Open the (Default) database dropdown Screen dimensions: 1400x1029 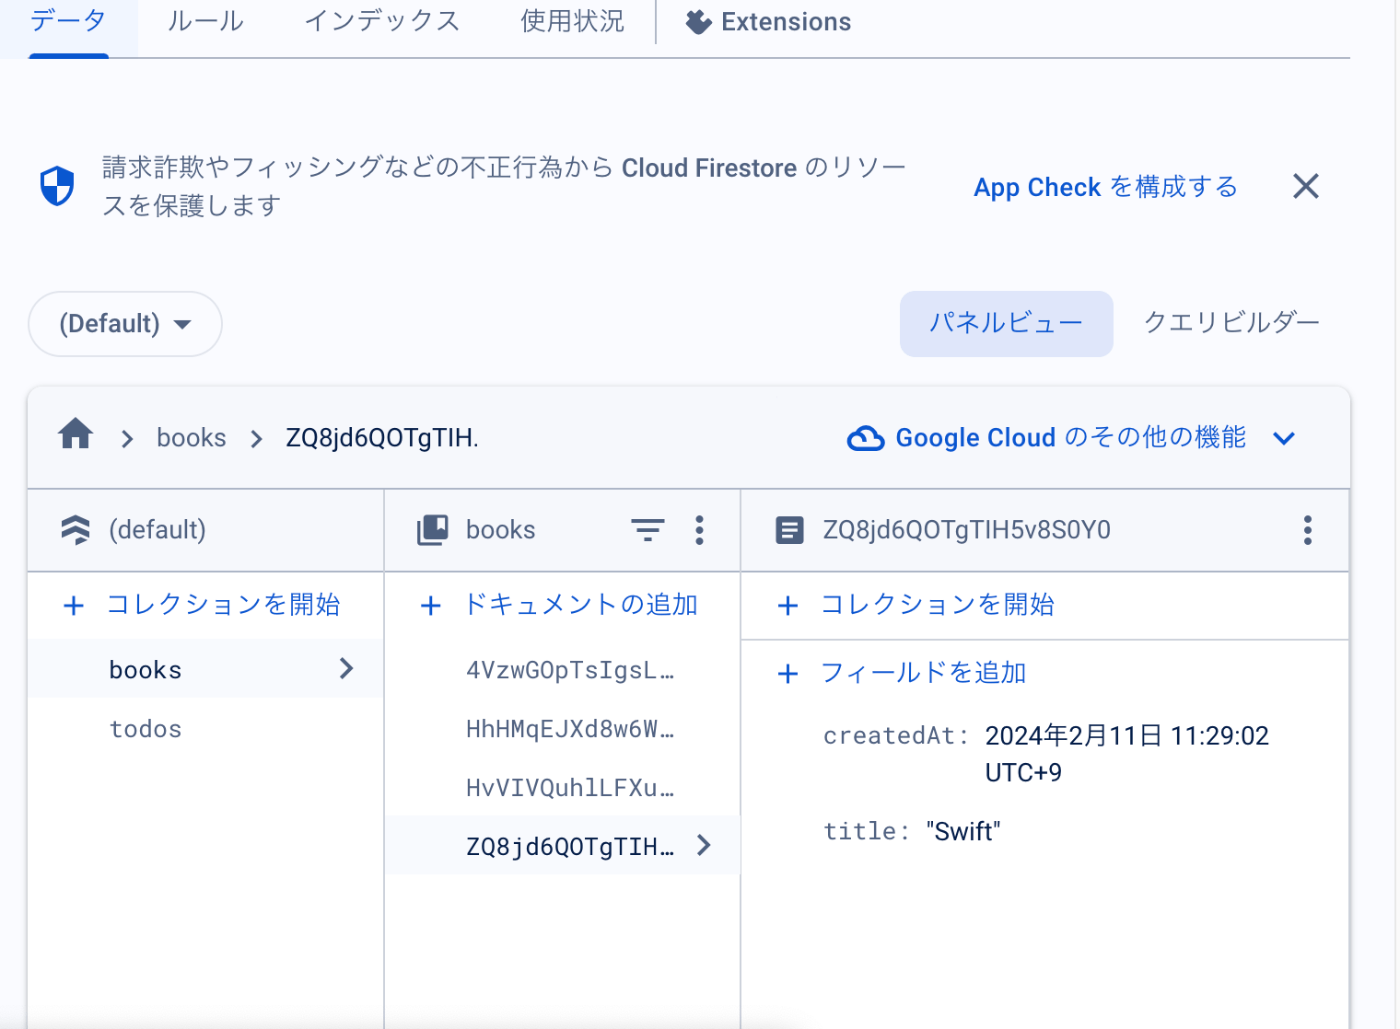(125, 324)
